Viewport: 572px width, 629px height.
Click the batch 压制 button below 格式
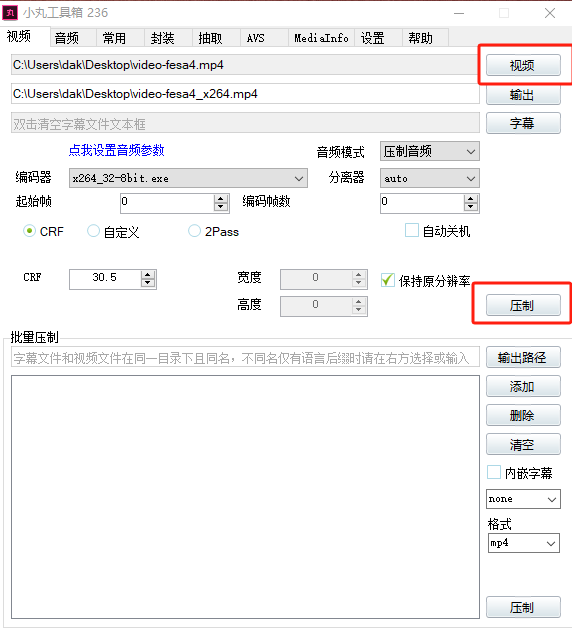click(523, 607)
